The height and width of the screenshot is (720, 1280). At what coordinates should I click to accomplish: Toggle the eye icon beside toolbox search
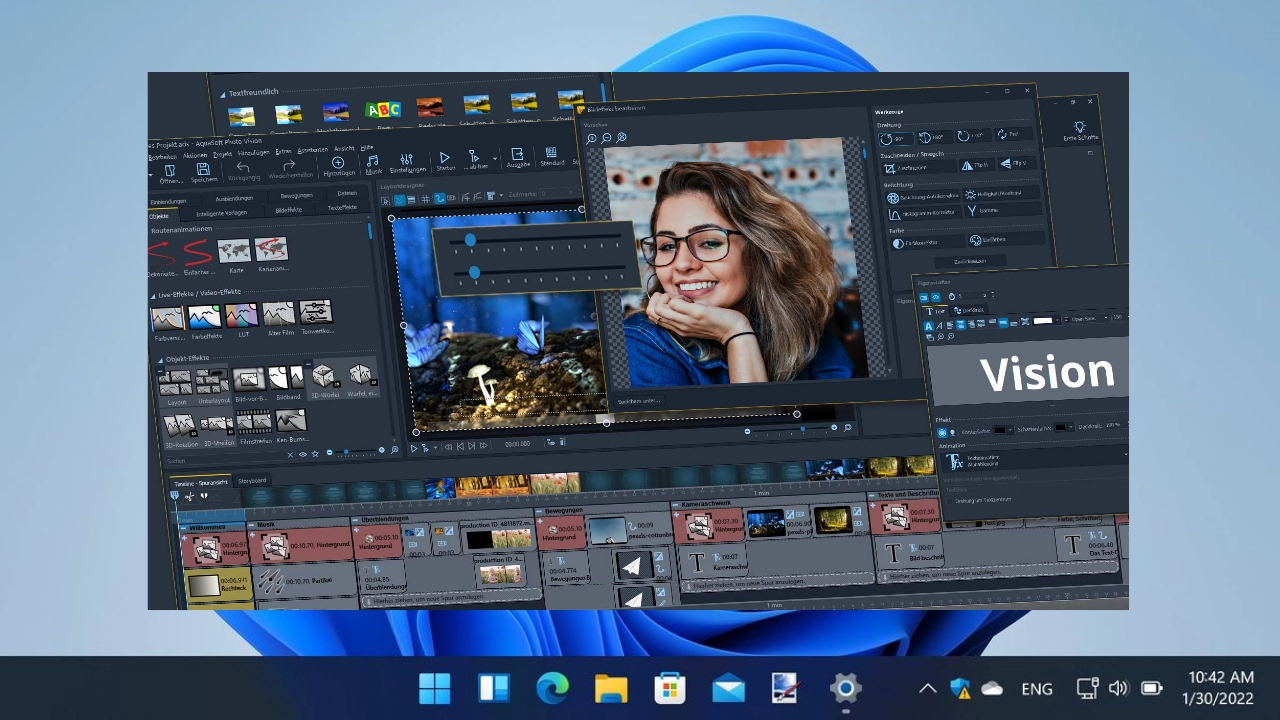(303, 454)
